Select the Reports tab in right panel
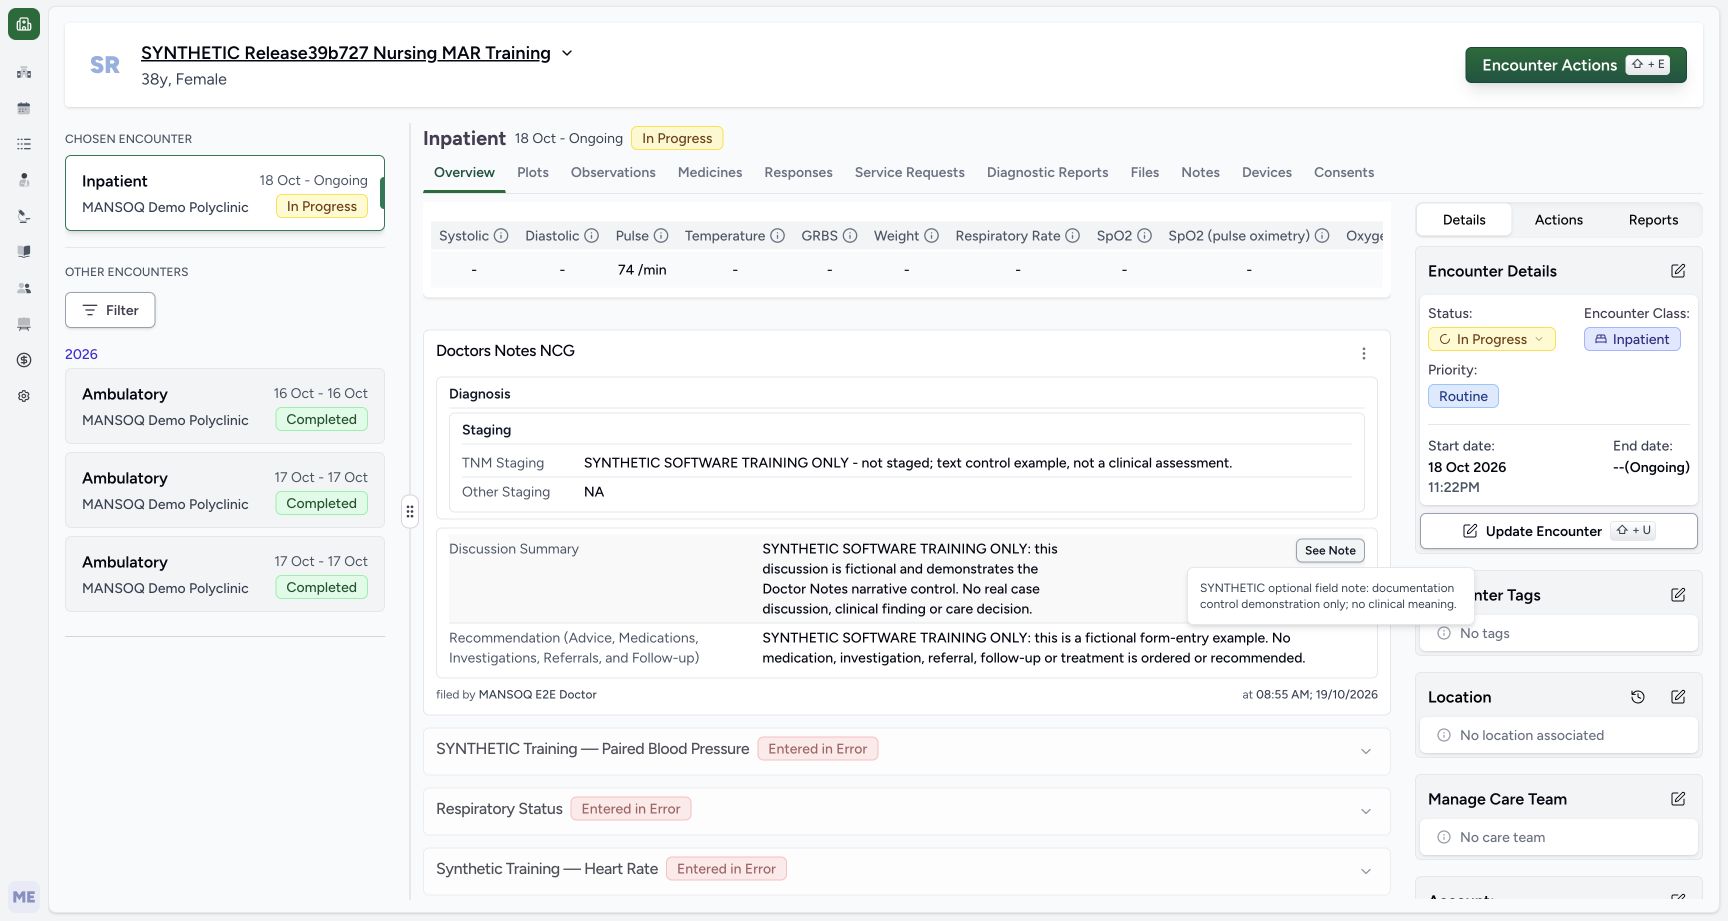1728x921 pixels. tap(1653, 220)
